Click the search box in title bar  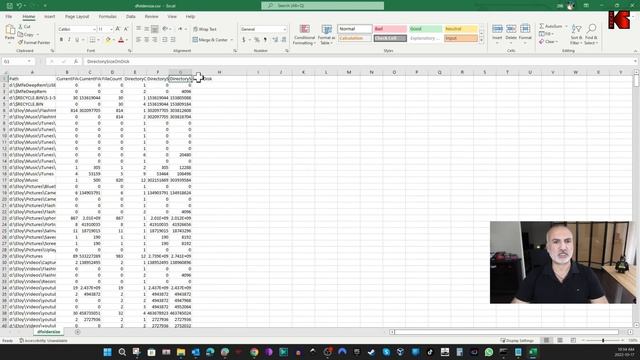coord(322,6)
